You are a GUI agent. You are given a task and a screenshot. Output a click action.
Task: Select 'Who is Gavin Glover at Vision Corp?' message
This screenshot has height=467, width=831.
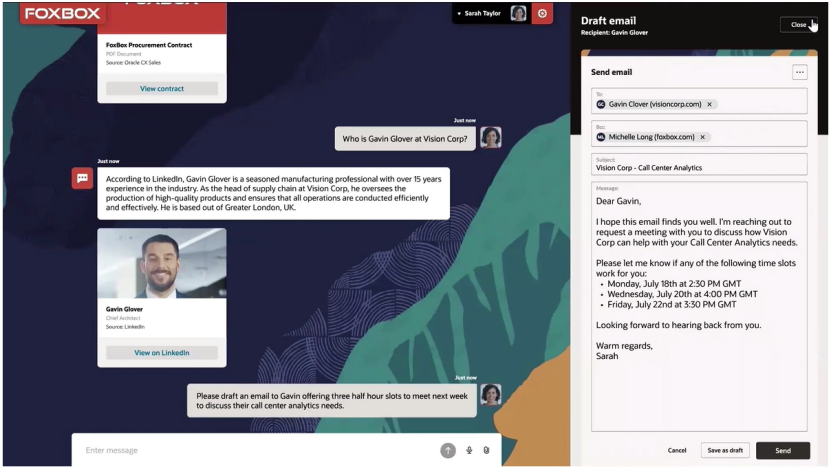tap(405, 139)
